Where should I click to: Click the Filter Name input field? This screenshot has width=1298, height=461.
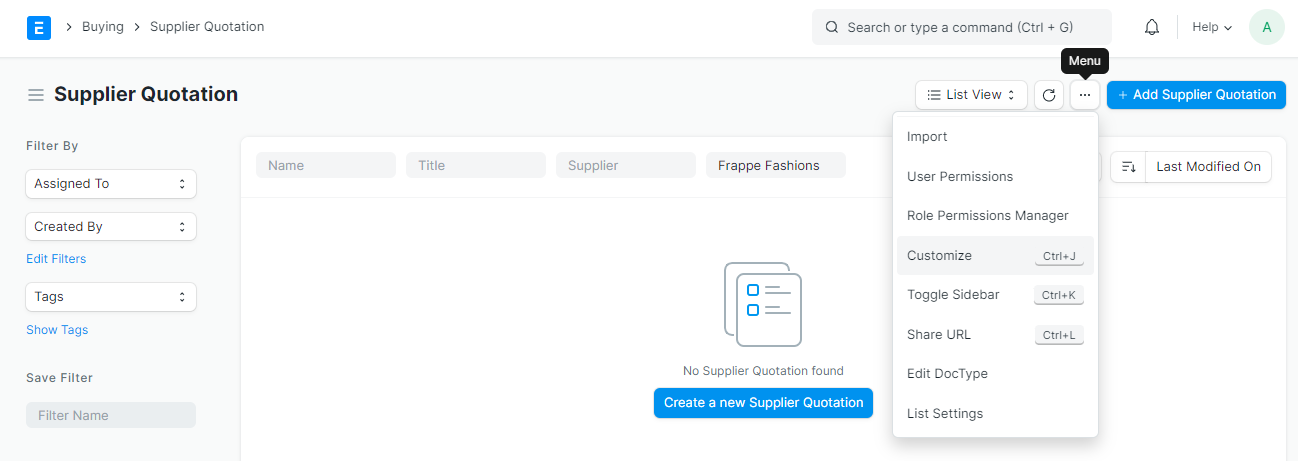110,415
